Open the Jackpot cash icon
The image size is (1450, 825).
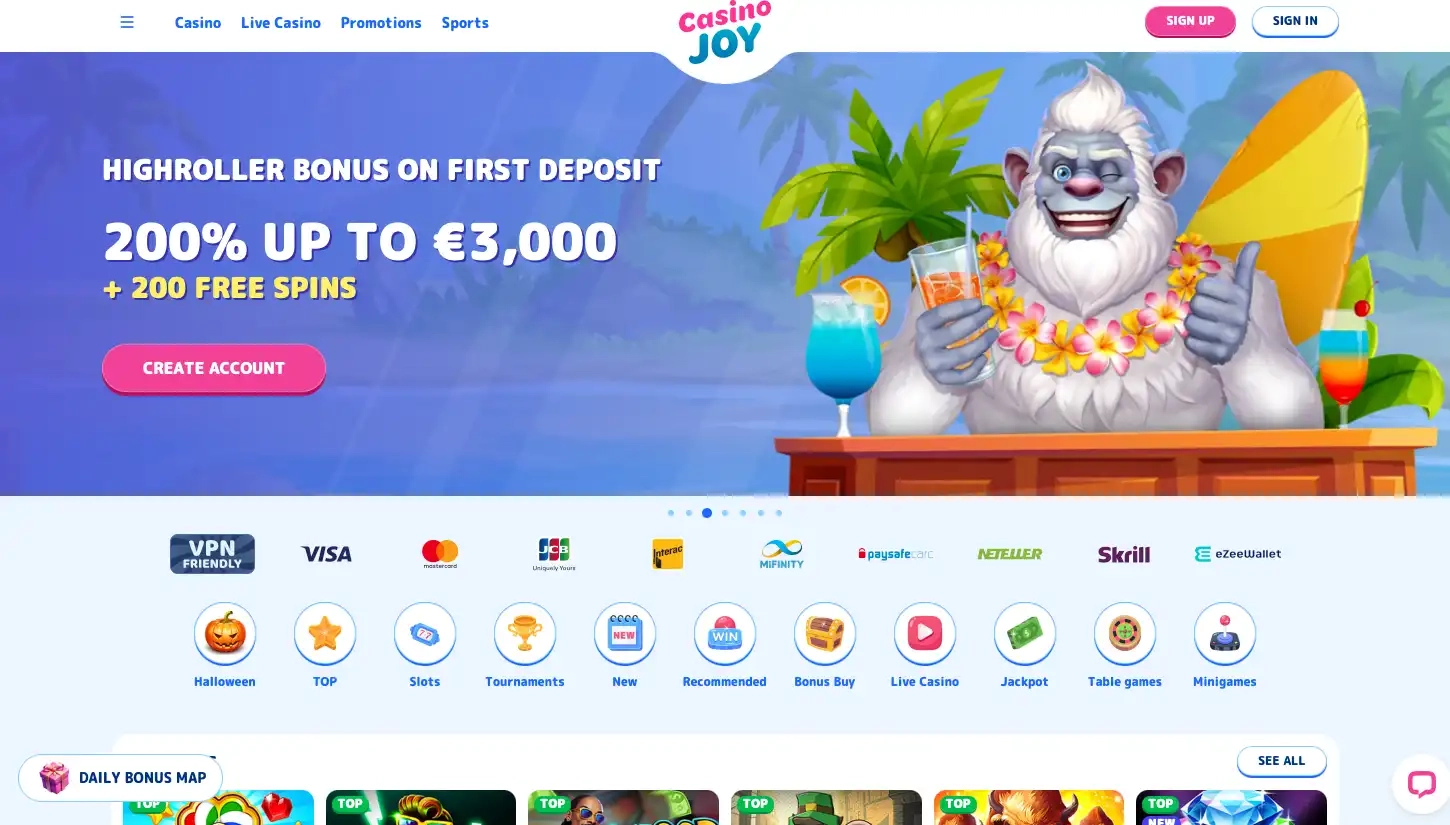tap(1025, 634)
